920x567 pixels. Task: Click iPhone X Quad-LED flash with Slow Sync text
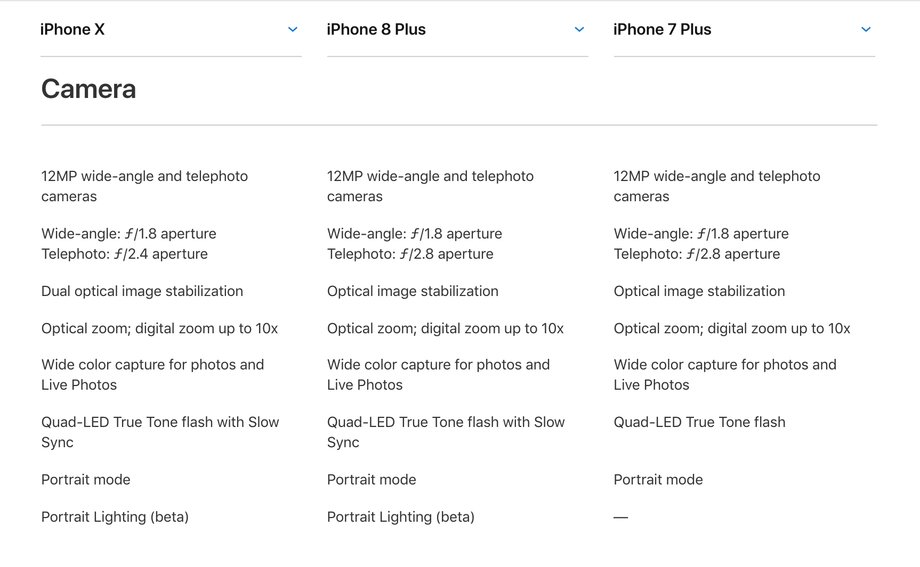[x=160, y=432]
